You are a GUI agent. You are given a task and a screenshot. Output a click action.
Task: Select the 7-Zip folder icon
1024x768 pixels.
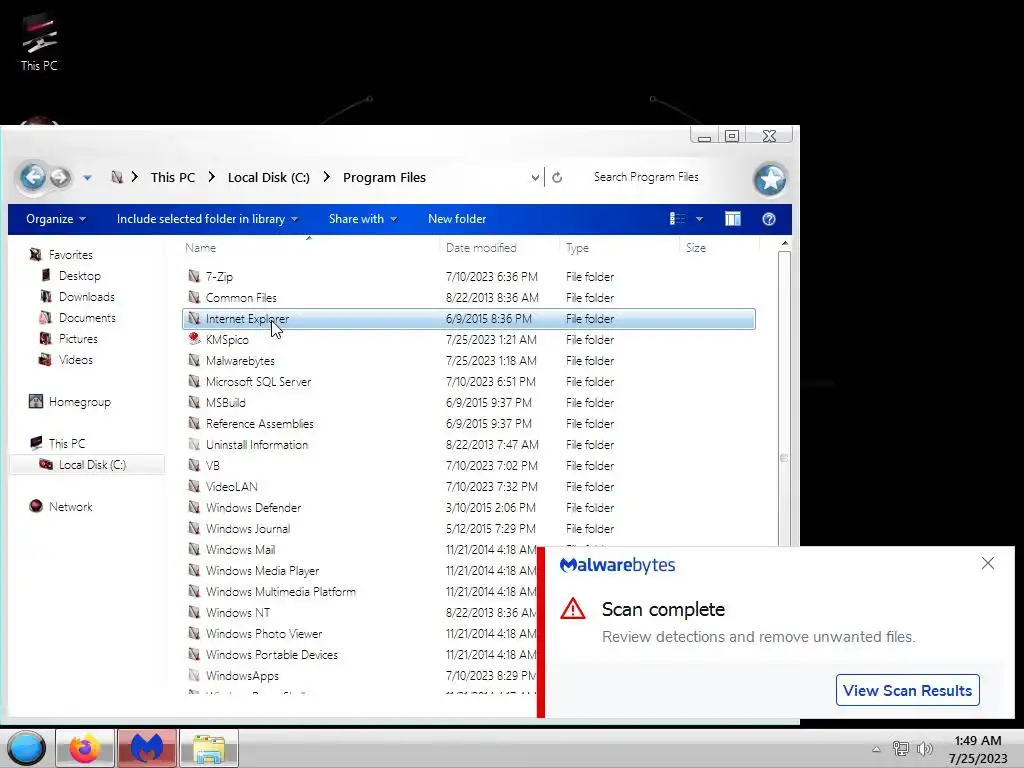[194, 276]
